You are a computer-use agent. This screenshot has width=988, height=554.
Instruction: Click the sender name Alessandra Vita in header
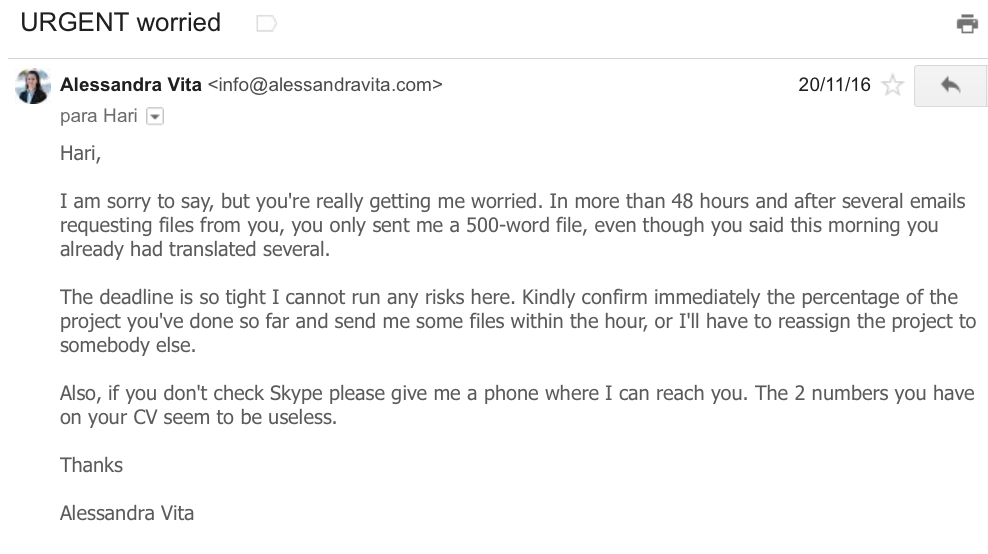coord(130,84)
